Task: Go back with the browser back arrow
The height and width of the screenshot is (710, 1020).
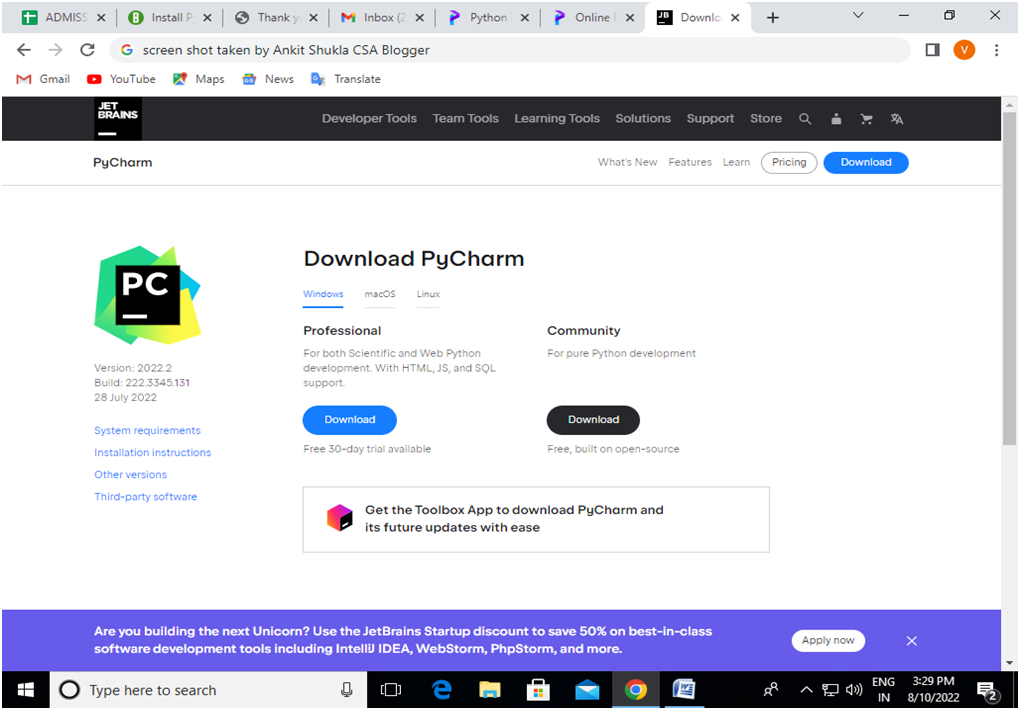Action: [x=23, y=50]
